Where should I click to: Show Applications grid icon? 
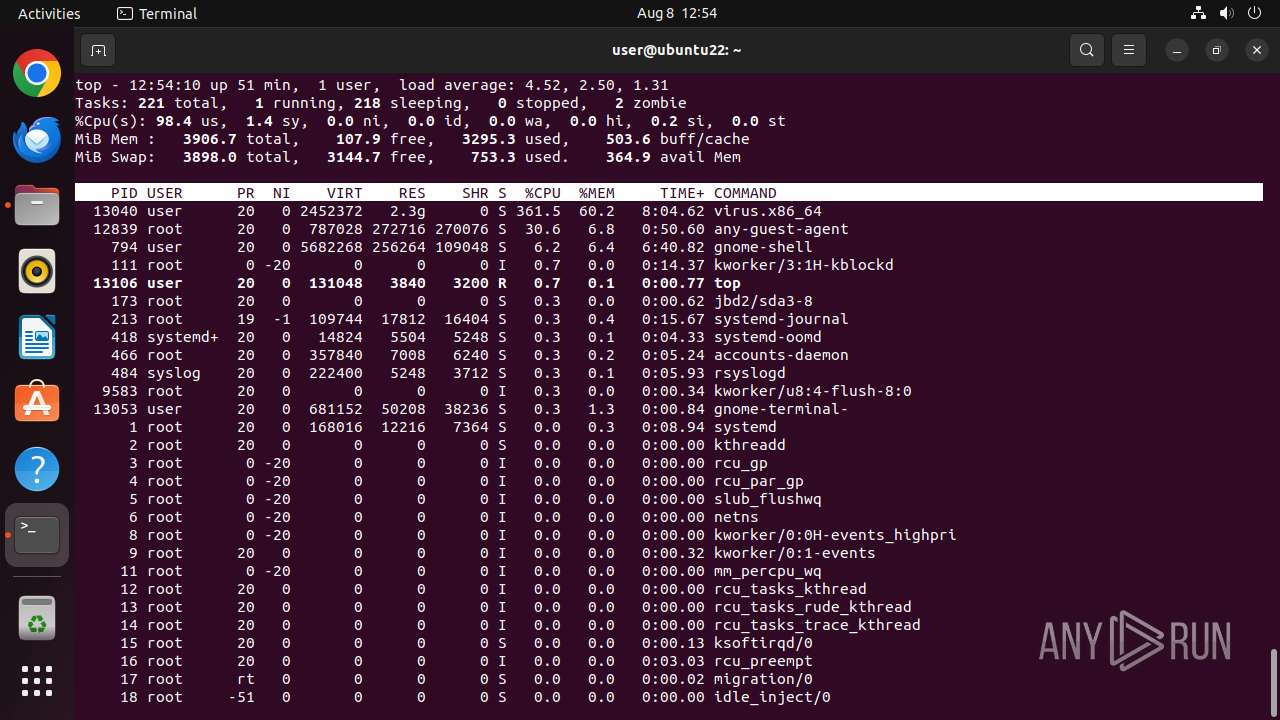(37, 681)
